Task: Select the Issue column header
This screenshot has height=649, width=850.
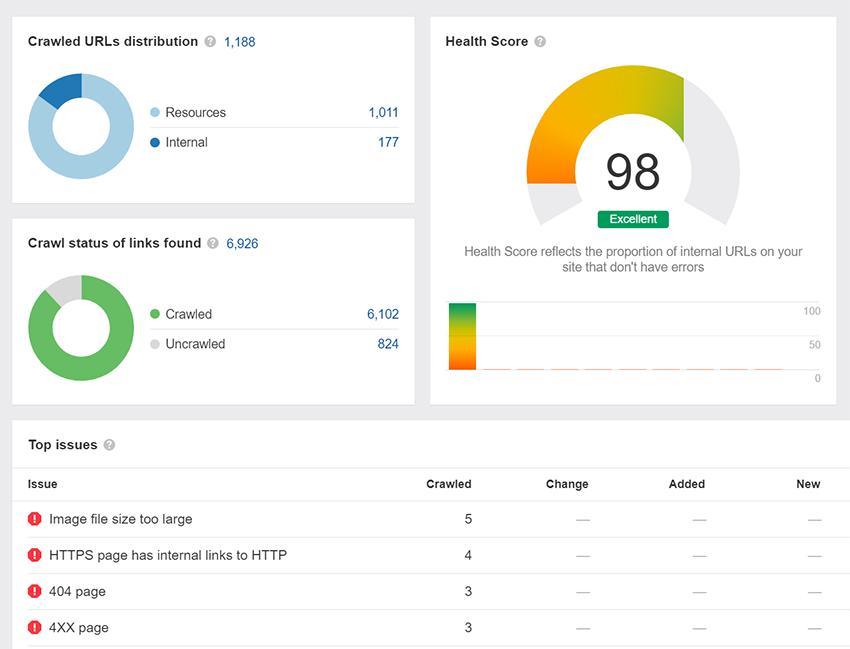Action: [43, 484]
